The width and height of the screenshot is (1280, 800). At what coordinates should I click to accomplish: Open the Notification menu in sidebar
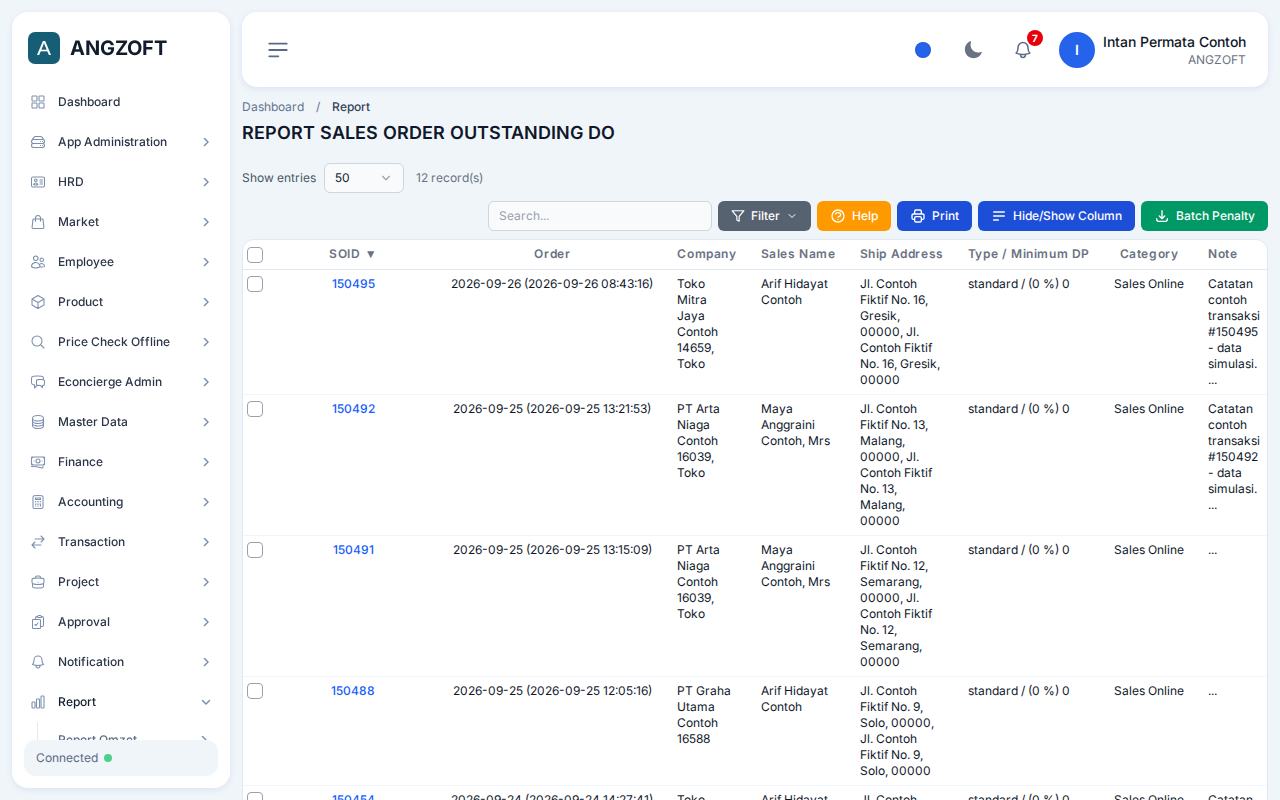(x=121, y=662)
